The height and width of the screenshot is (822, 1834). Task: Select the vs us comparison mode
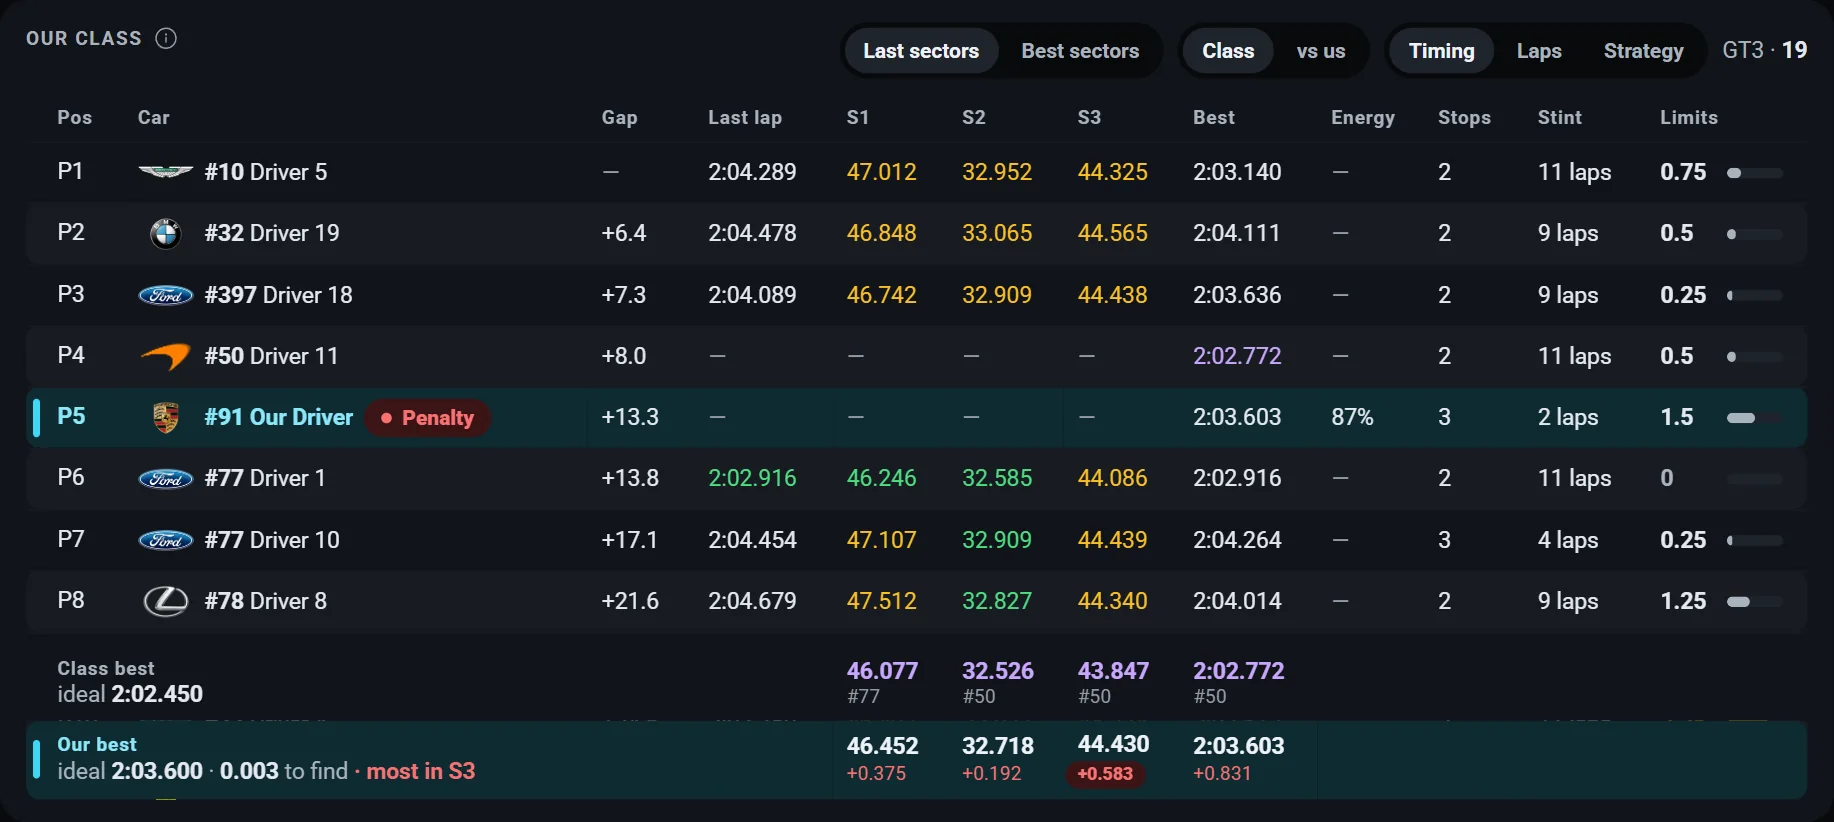(x=1321, y=51)
